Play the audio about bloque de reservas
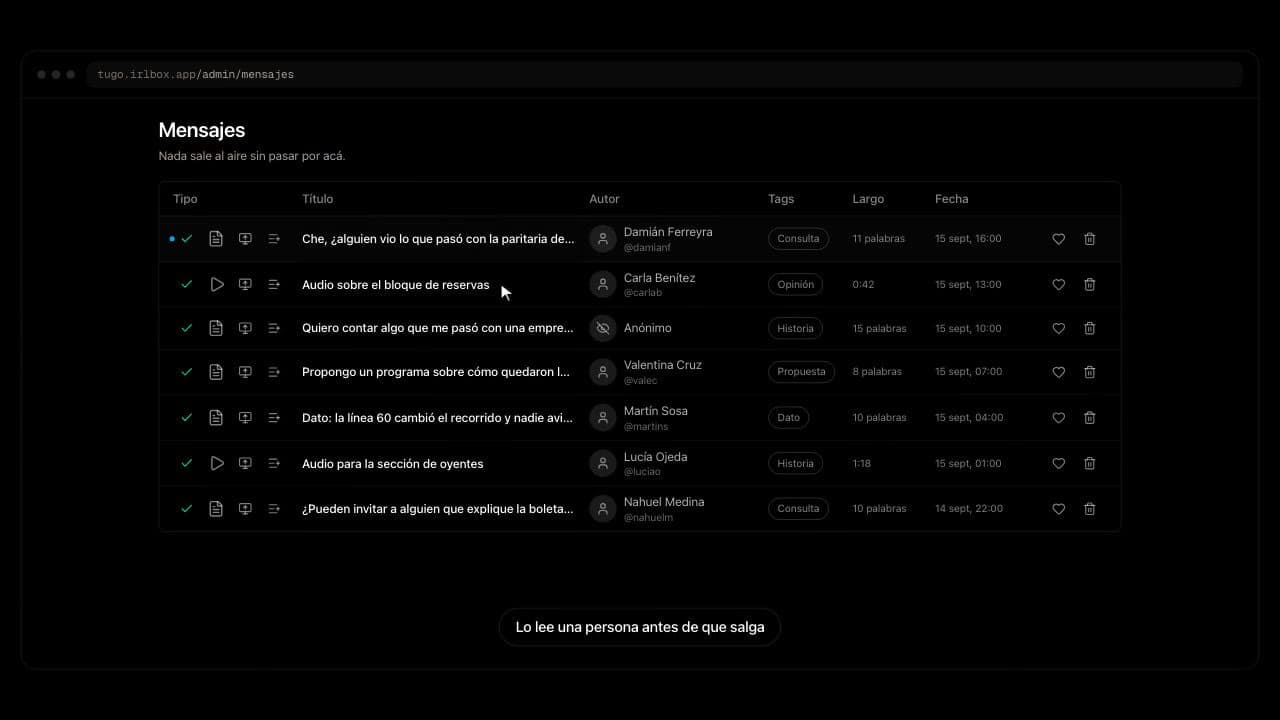The width and height of the screenshot is (1280, 720). [x=216, y=285]
